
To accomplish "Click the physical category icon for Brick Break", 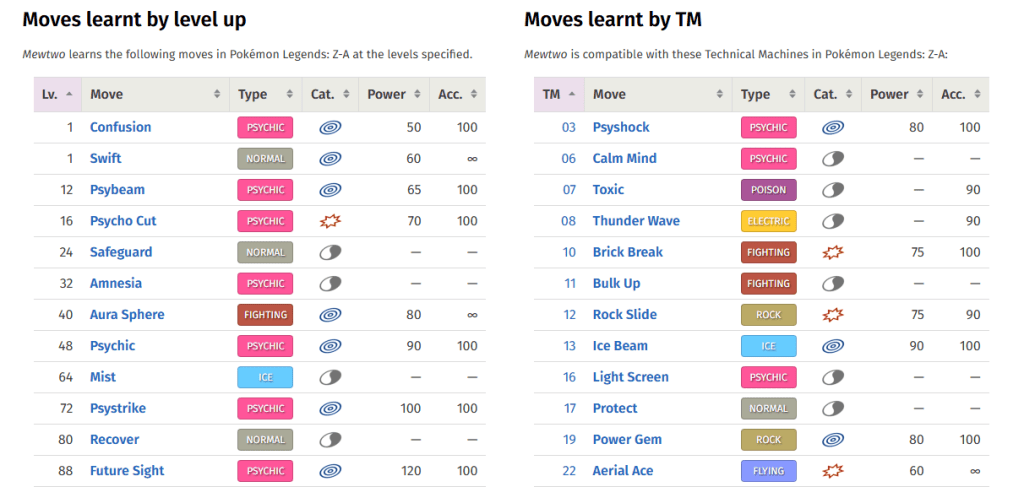I will click(833, 252).
